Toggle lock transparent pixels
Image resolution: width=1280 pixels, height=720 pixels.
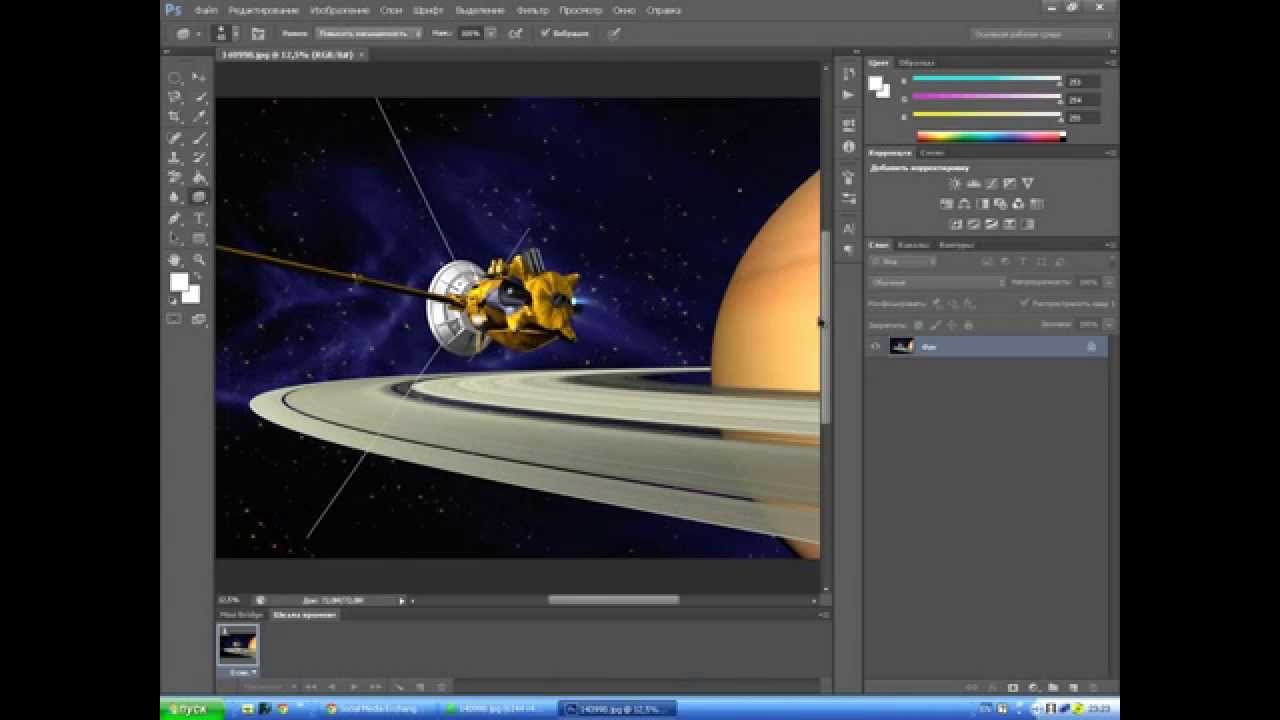pos(920,325)
